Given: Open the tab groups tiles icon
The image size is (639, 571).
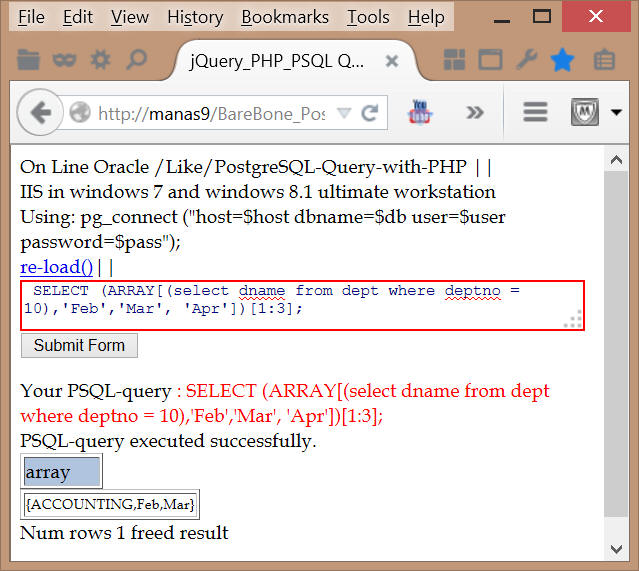Looking at the screenshot, I should (x=454, y=60).
